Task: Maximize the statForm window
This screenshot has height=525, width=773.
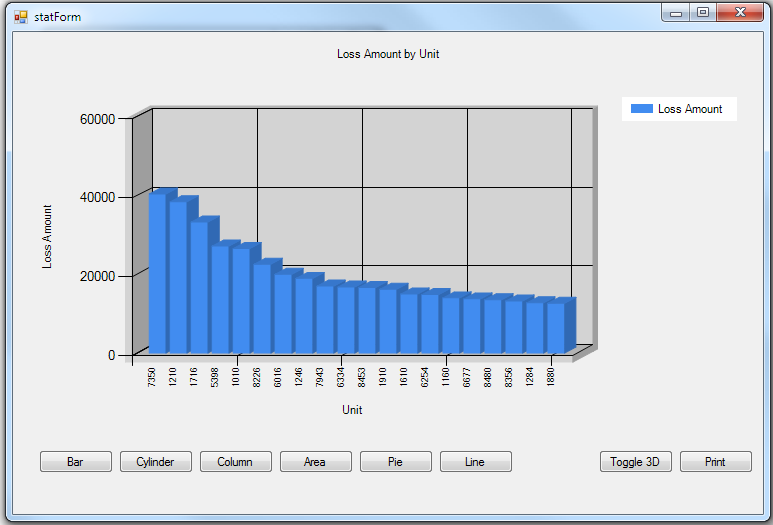Action: click(x=703, y=12)
